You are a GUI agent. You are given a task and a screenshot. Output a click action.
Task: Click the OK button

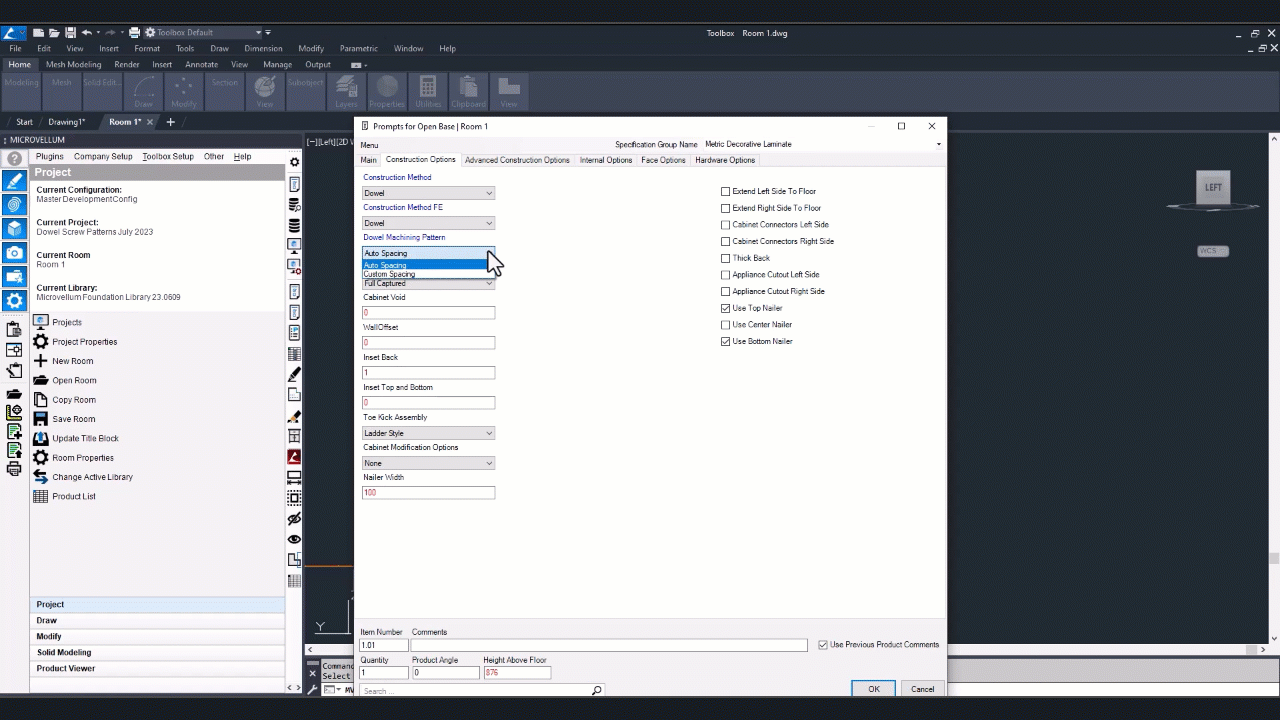tap(873, 689)
